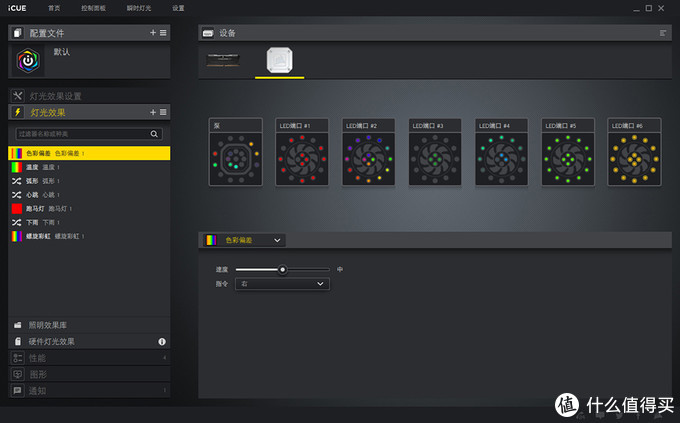Click the 灯光效果 lightning bolt icon

coord(17,112)
